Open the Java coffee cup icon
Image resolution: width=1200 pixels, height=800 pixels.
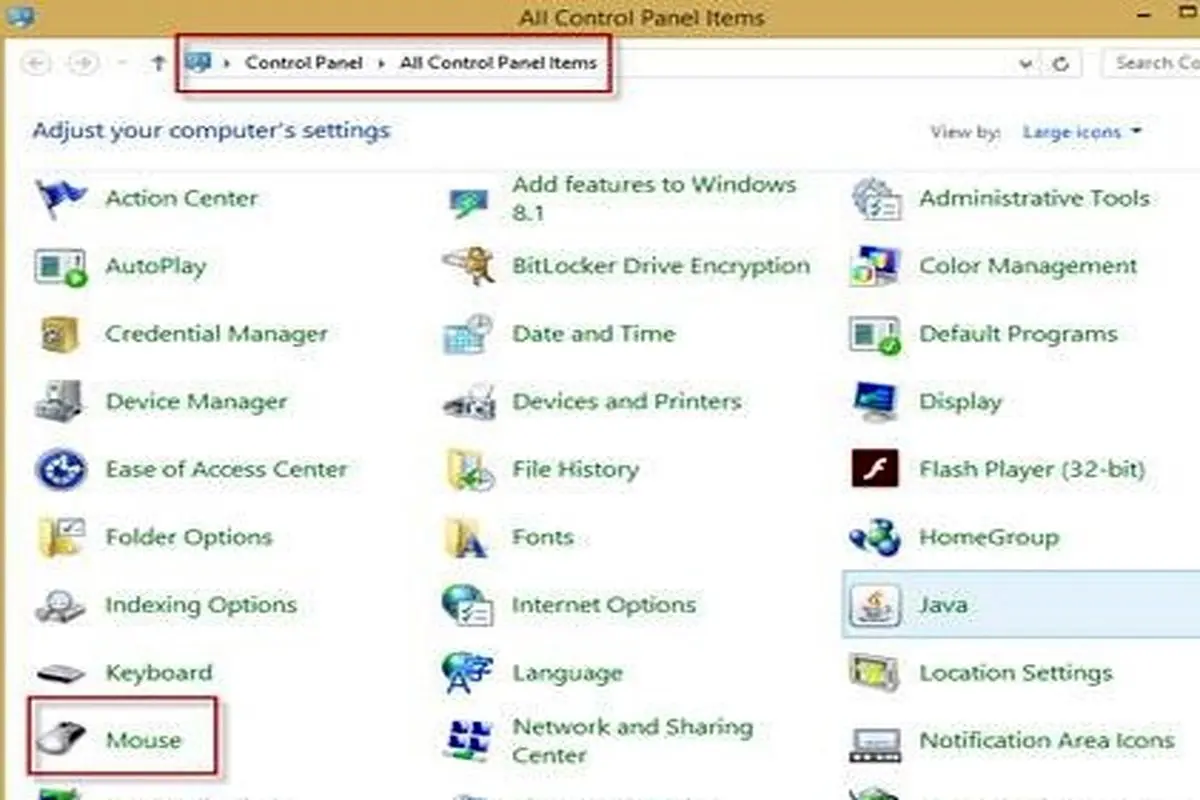tap(876, 605)
